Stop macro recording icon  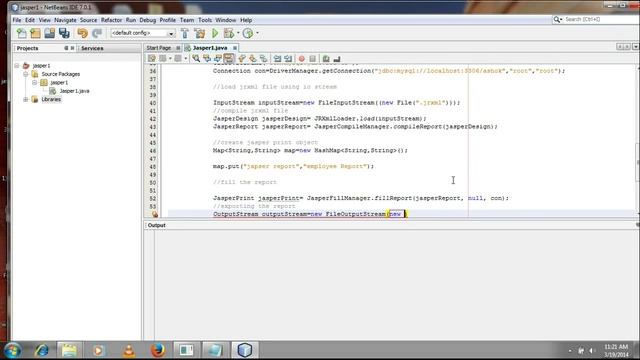pyautogui.click(x=313, y=58)
